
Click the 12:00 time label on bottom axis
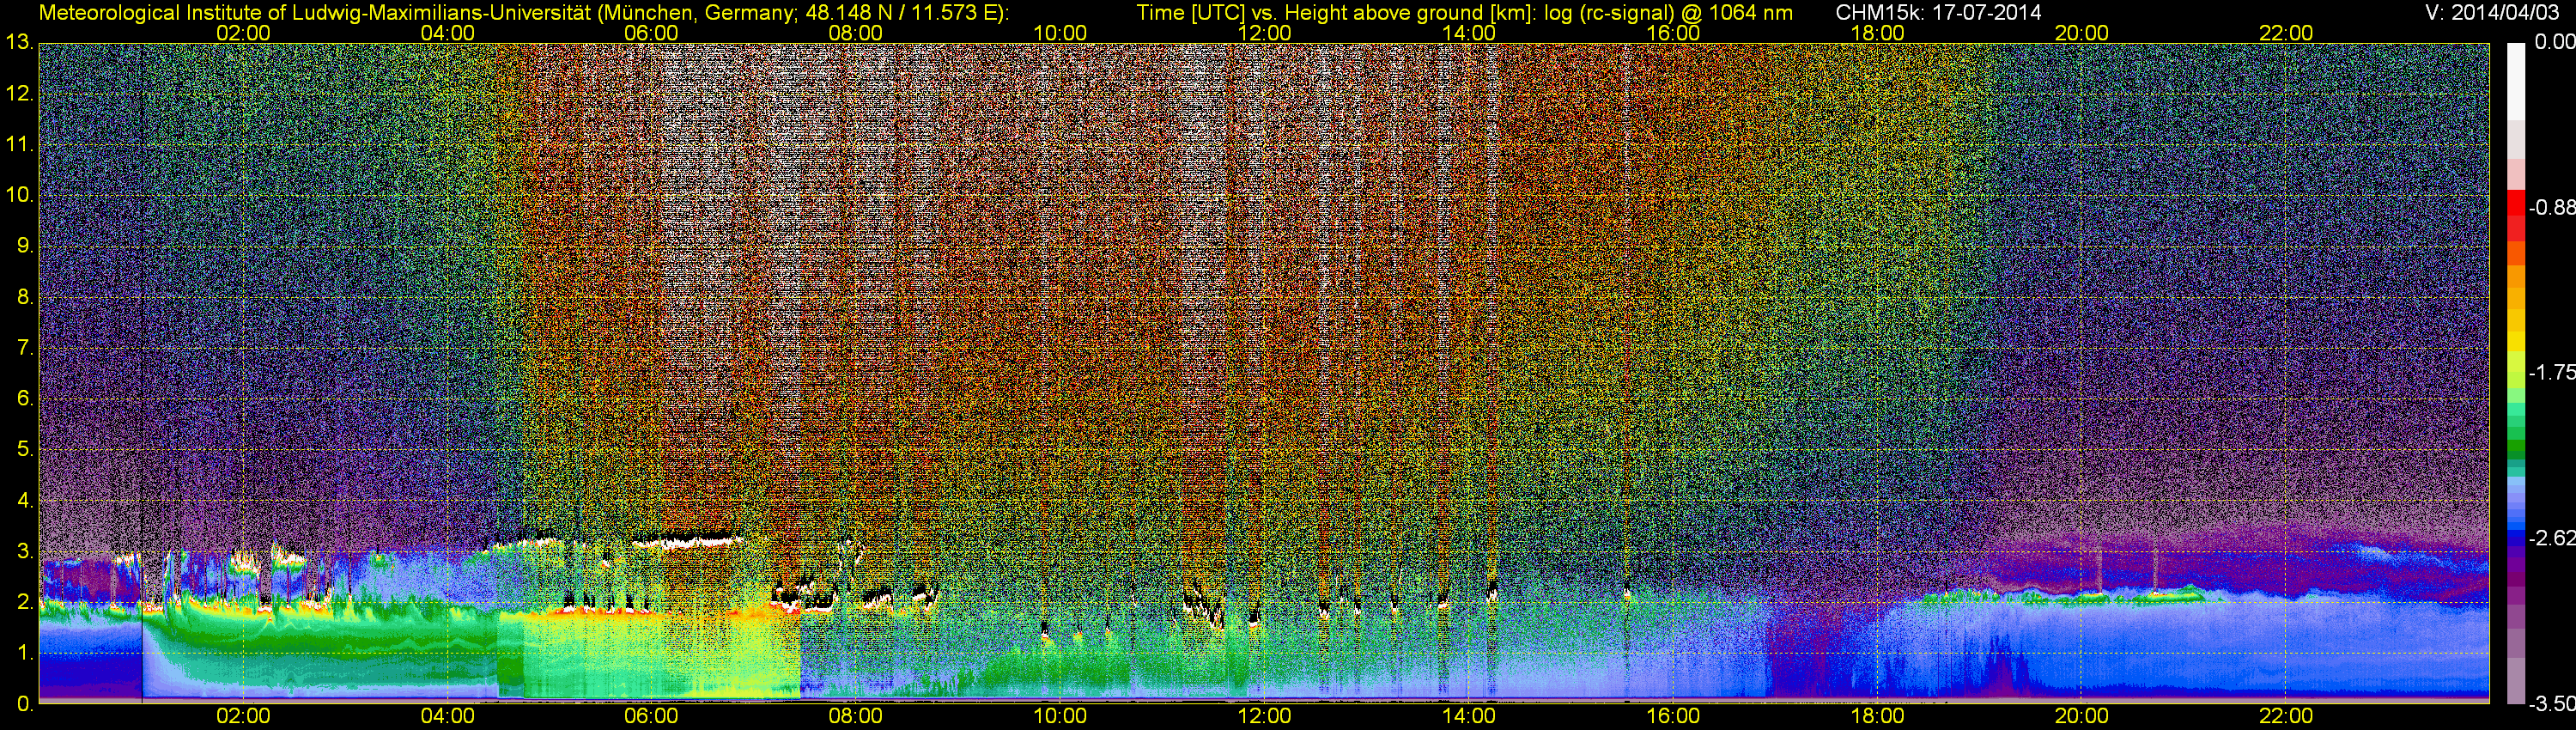(1264, 716)
